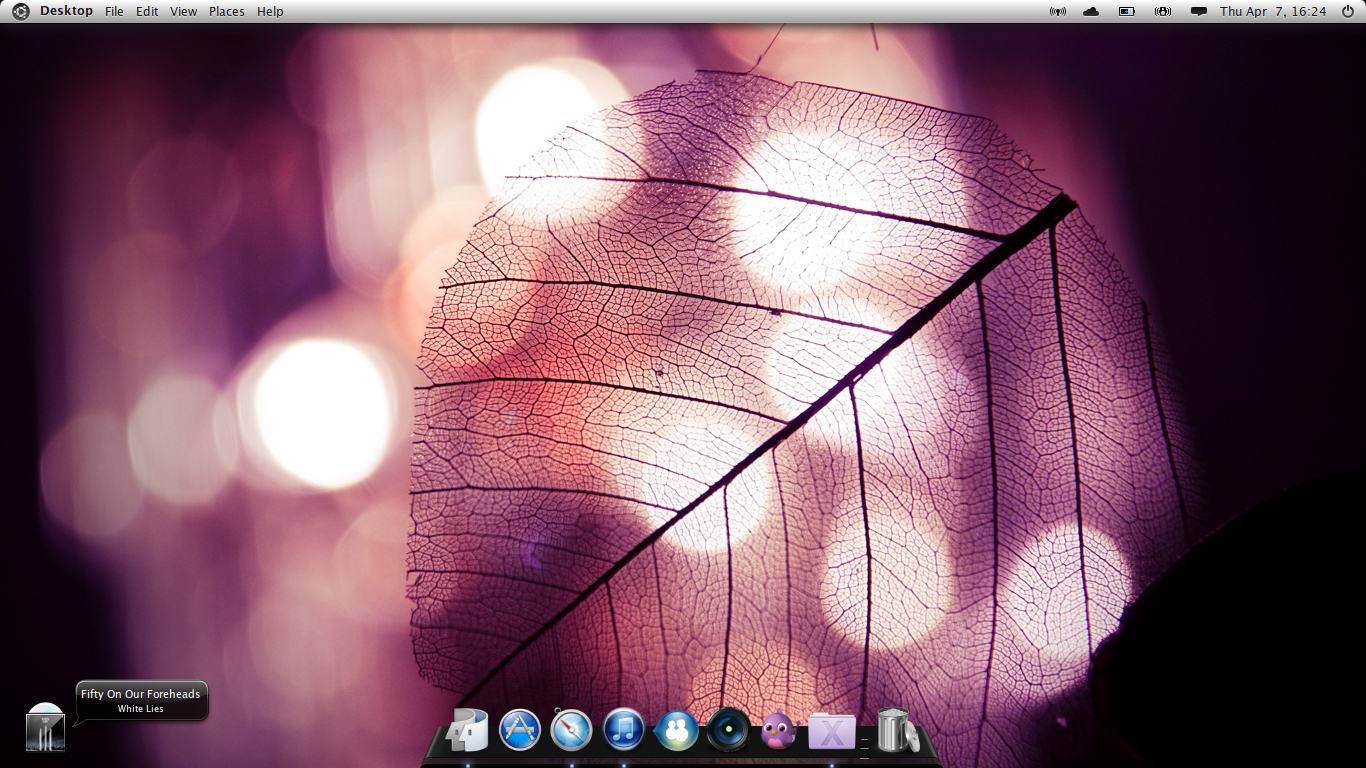Click the song title Fifty On Our Foreheads
This screenshot has width=1366, height=768.
pos(141,694)
